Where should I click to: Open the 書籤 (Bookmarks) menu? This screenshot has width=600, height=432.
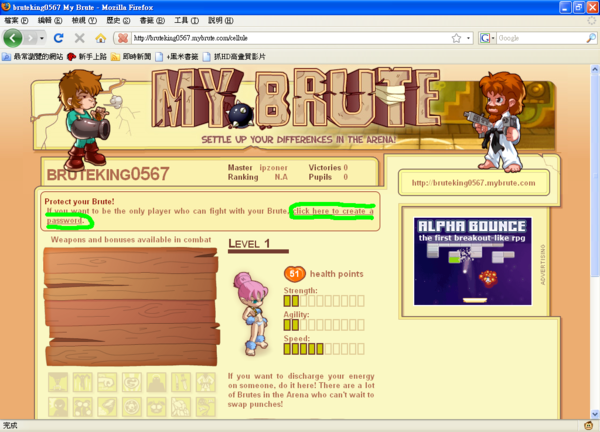(152, 20)
